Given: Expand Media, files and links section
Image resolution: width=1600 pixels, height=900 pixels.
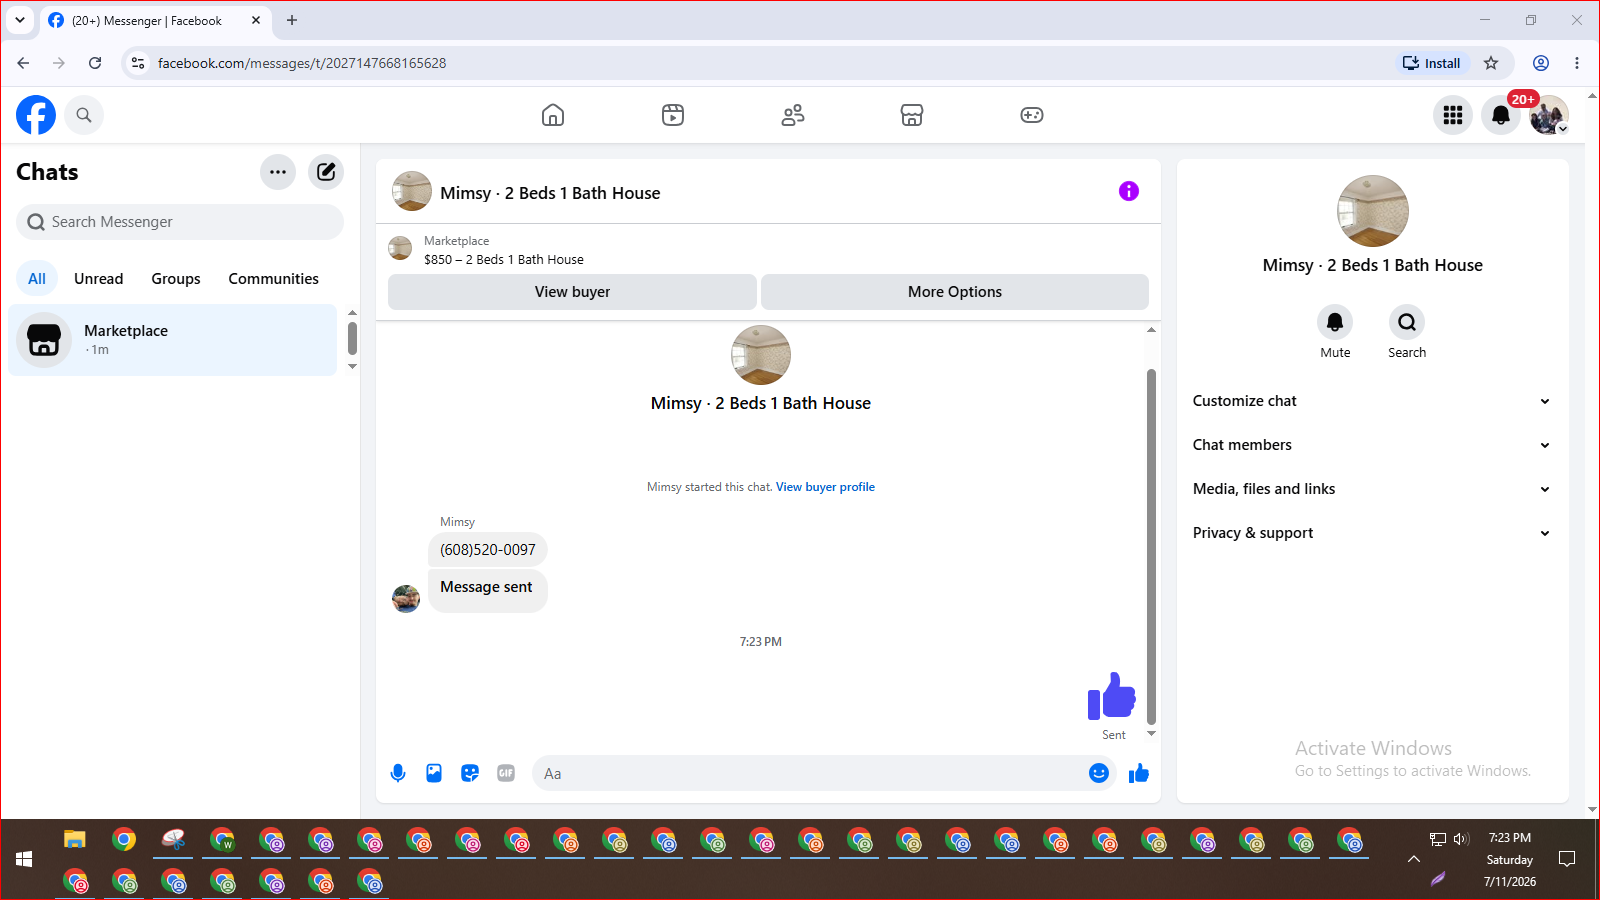Looking at the screenshot, I should (x=1372, y=489).
